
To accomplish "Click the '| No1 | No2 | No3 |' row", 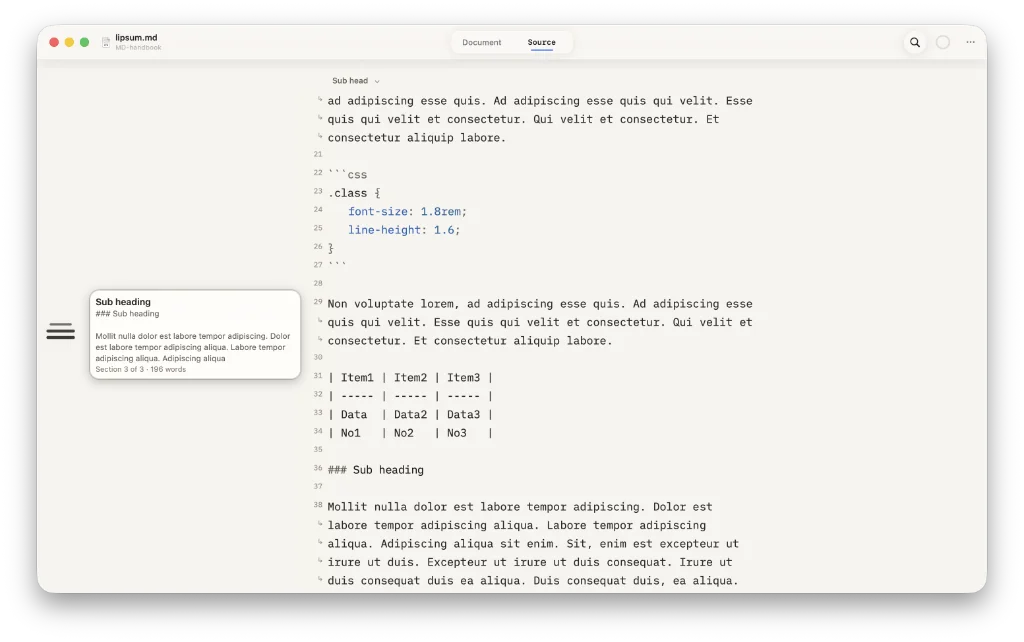I will point(410,433).
